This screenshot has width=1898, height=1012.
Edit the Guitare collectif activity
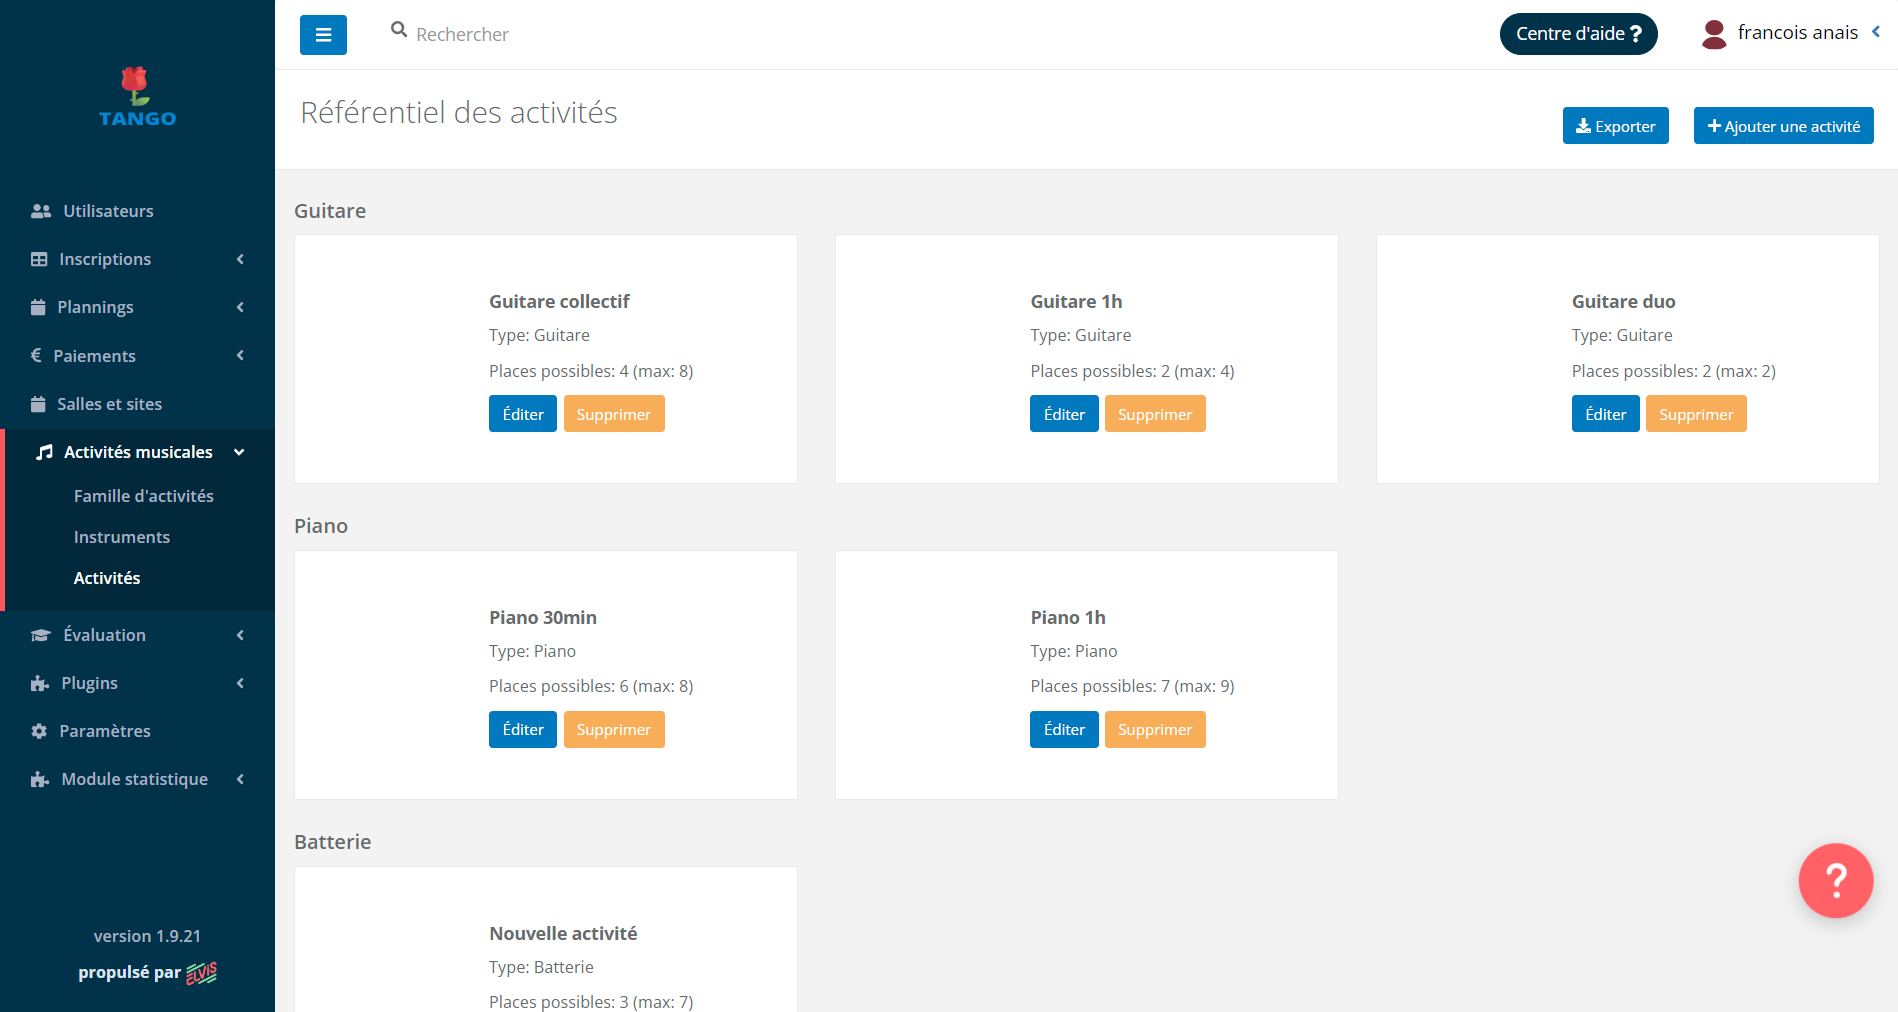[523, 414]
